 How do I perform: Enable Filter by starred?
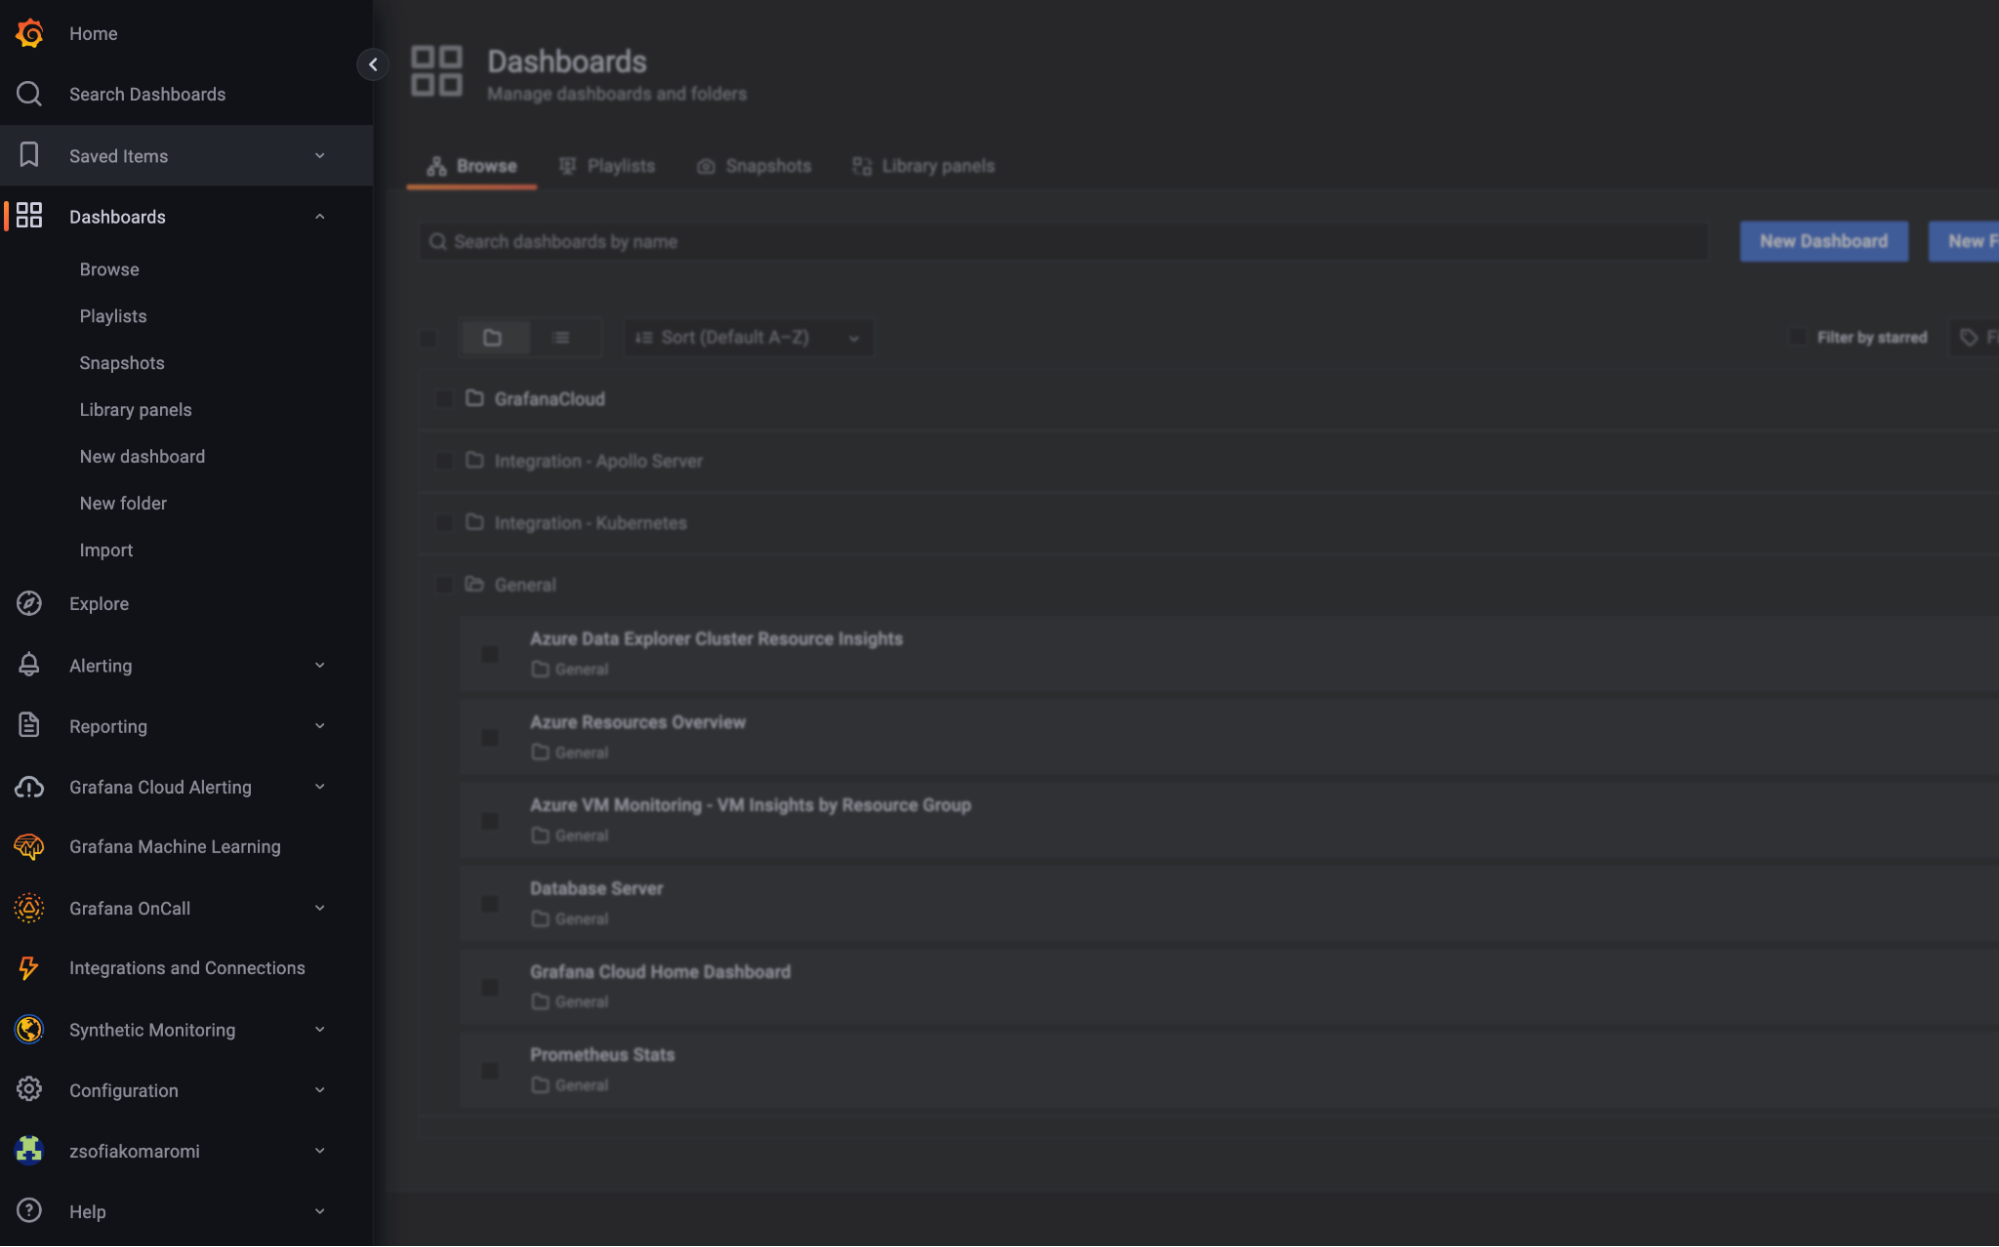tap(1797, 337)
